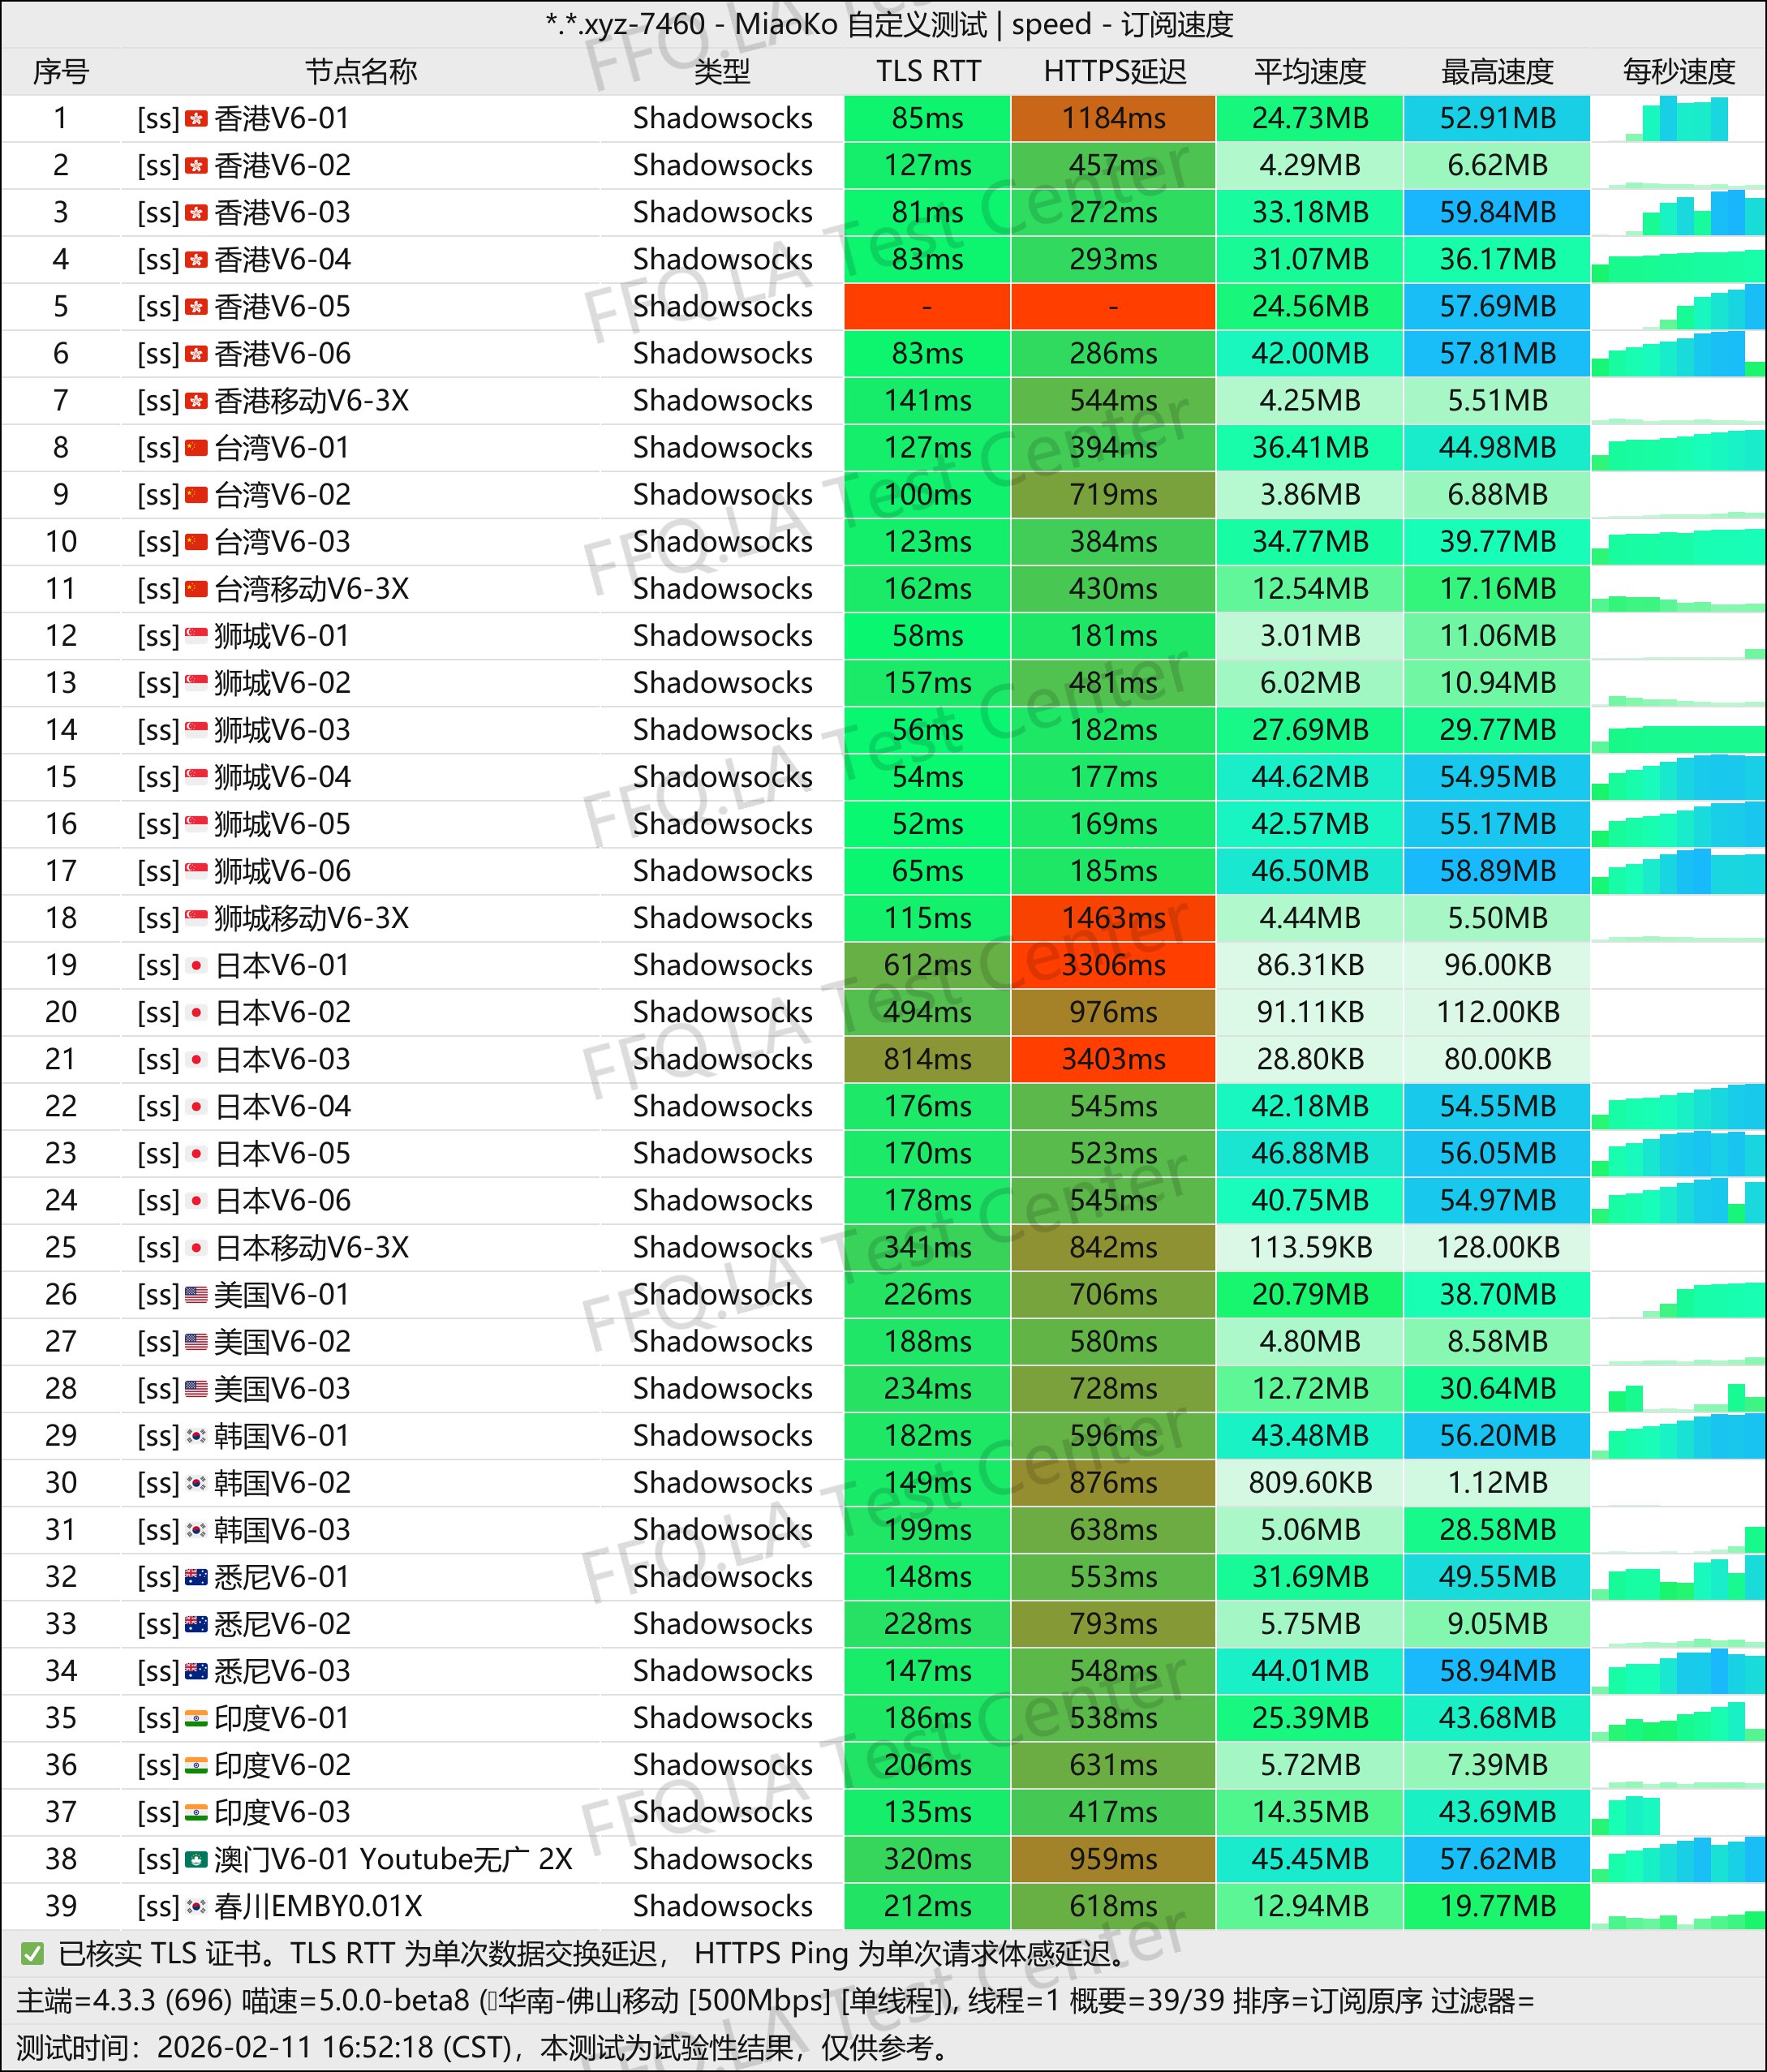This screenshot has width=1767, height=2072.
Task: Click the 809.60KB average speed cell
Action: [1310, 1482]
